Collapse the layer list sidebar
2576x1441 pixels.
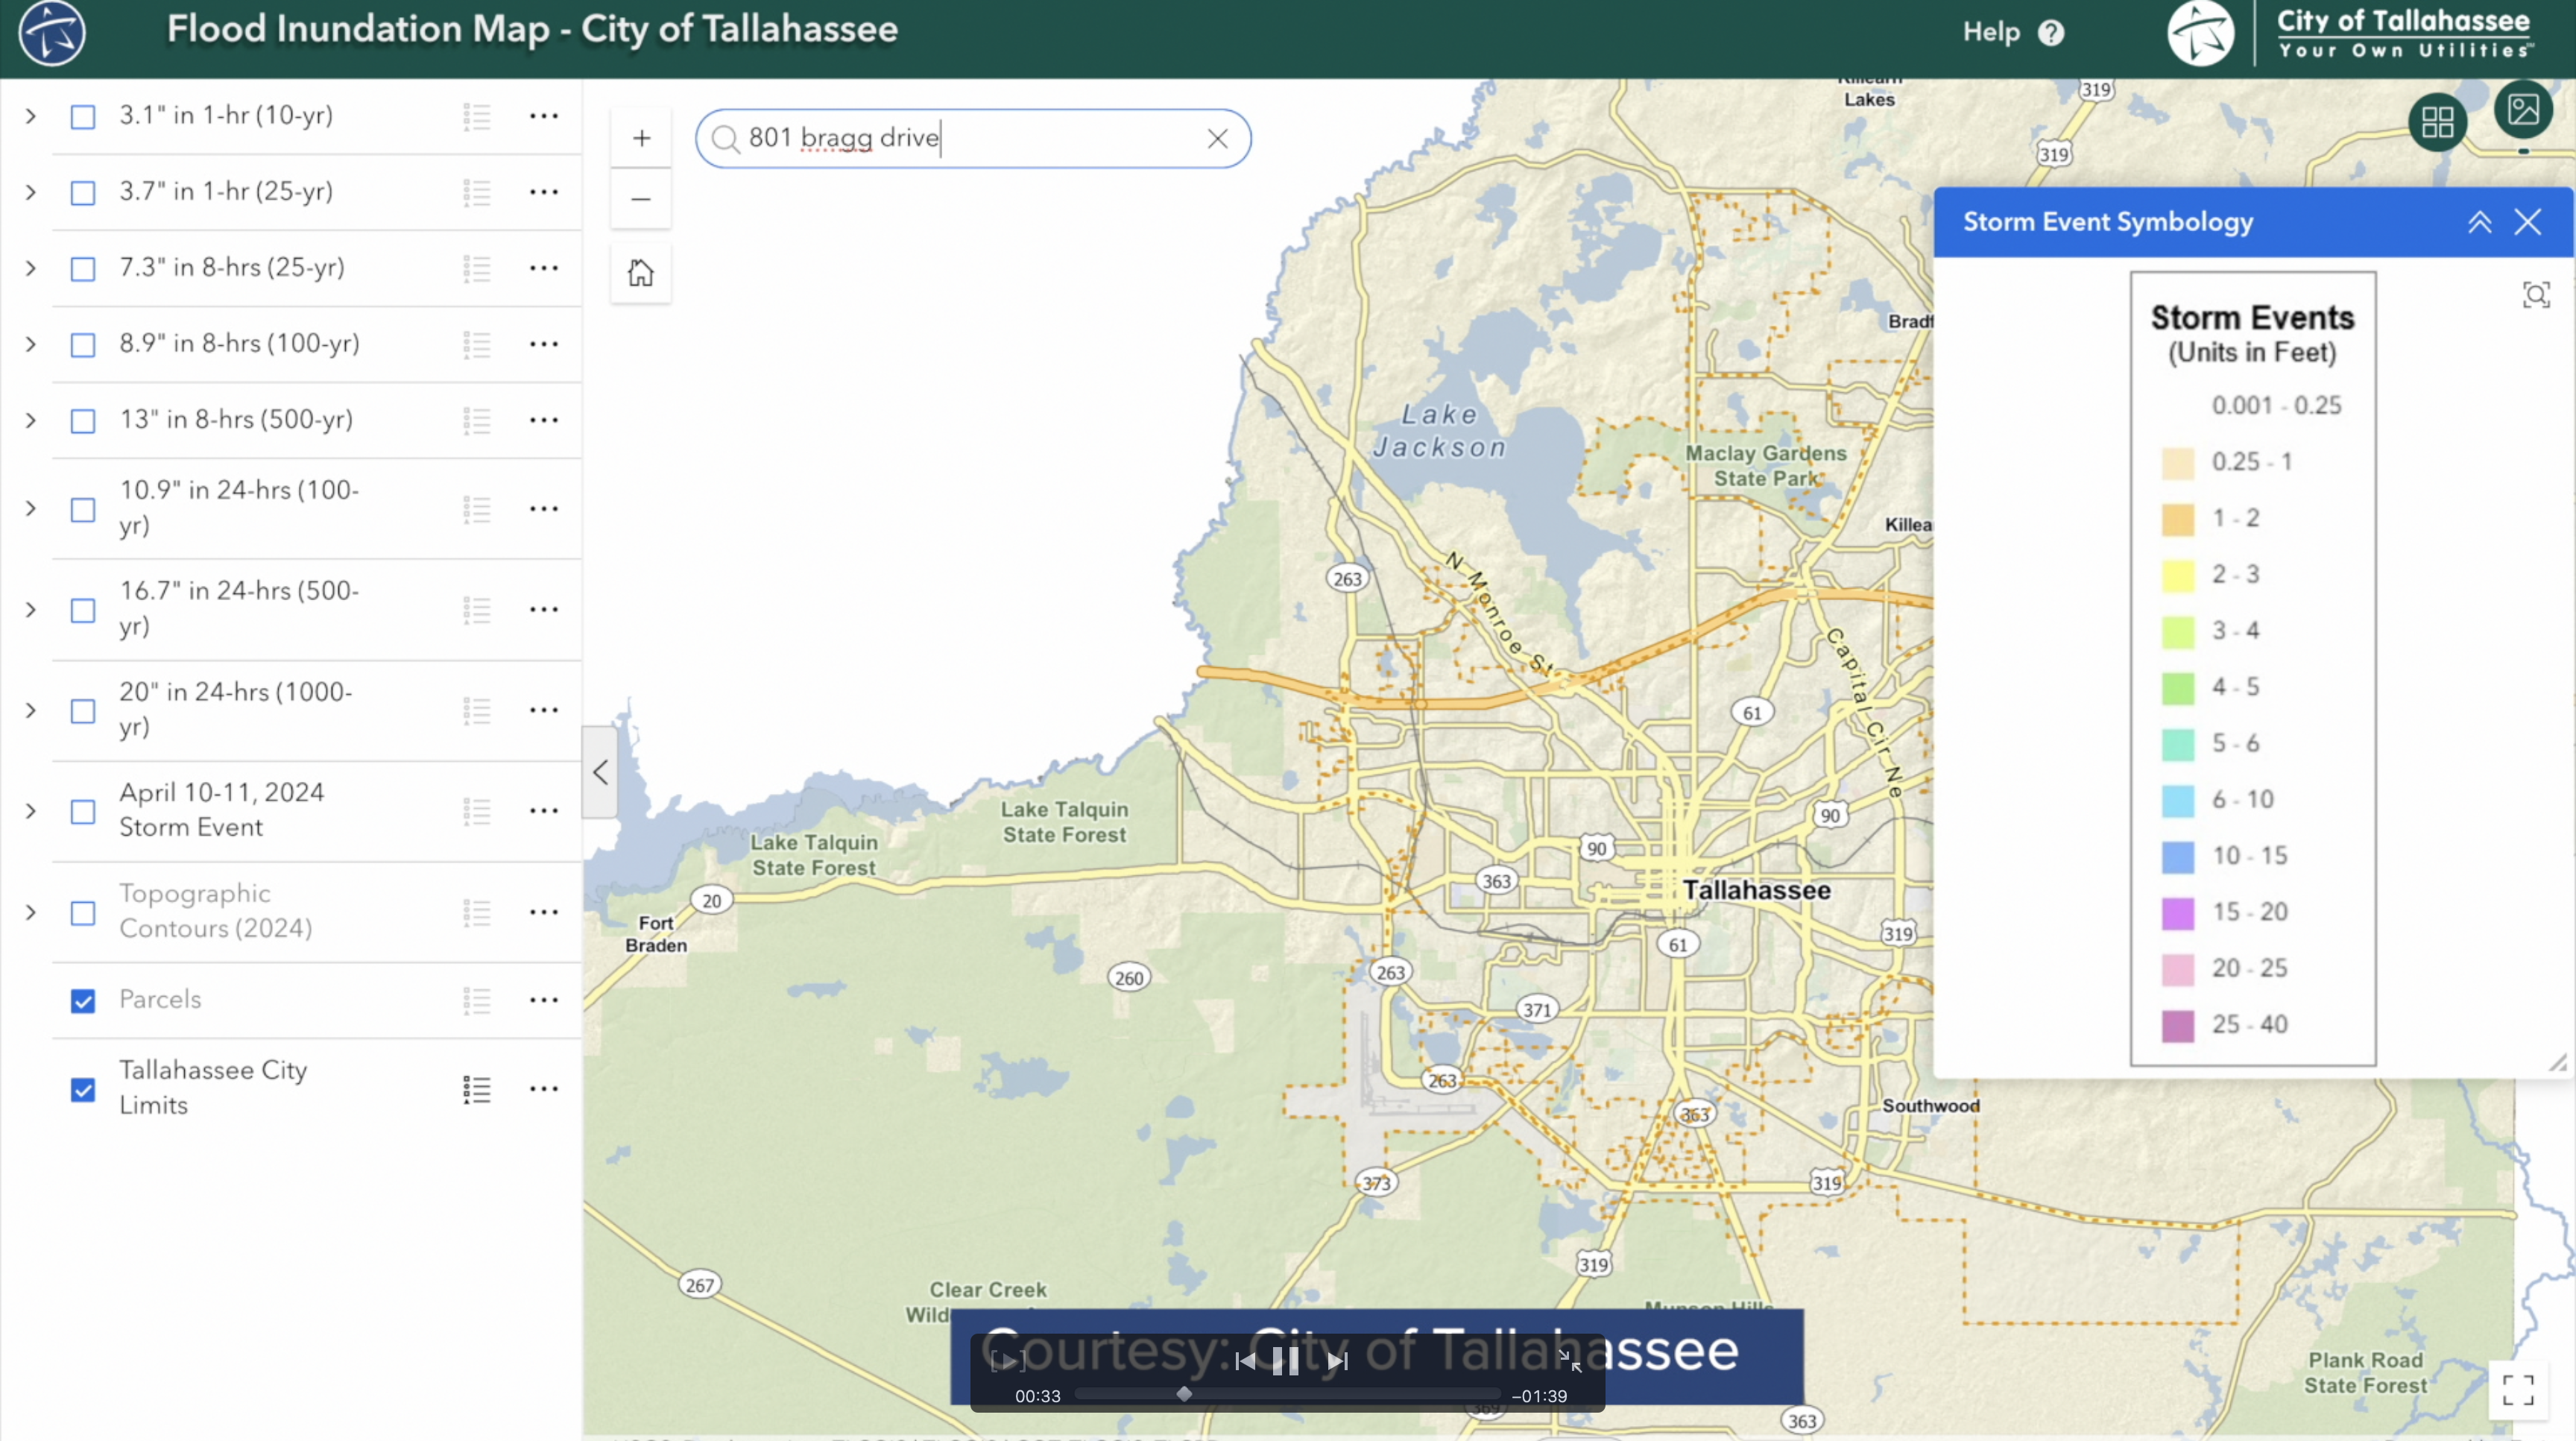600,772
